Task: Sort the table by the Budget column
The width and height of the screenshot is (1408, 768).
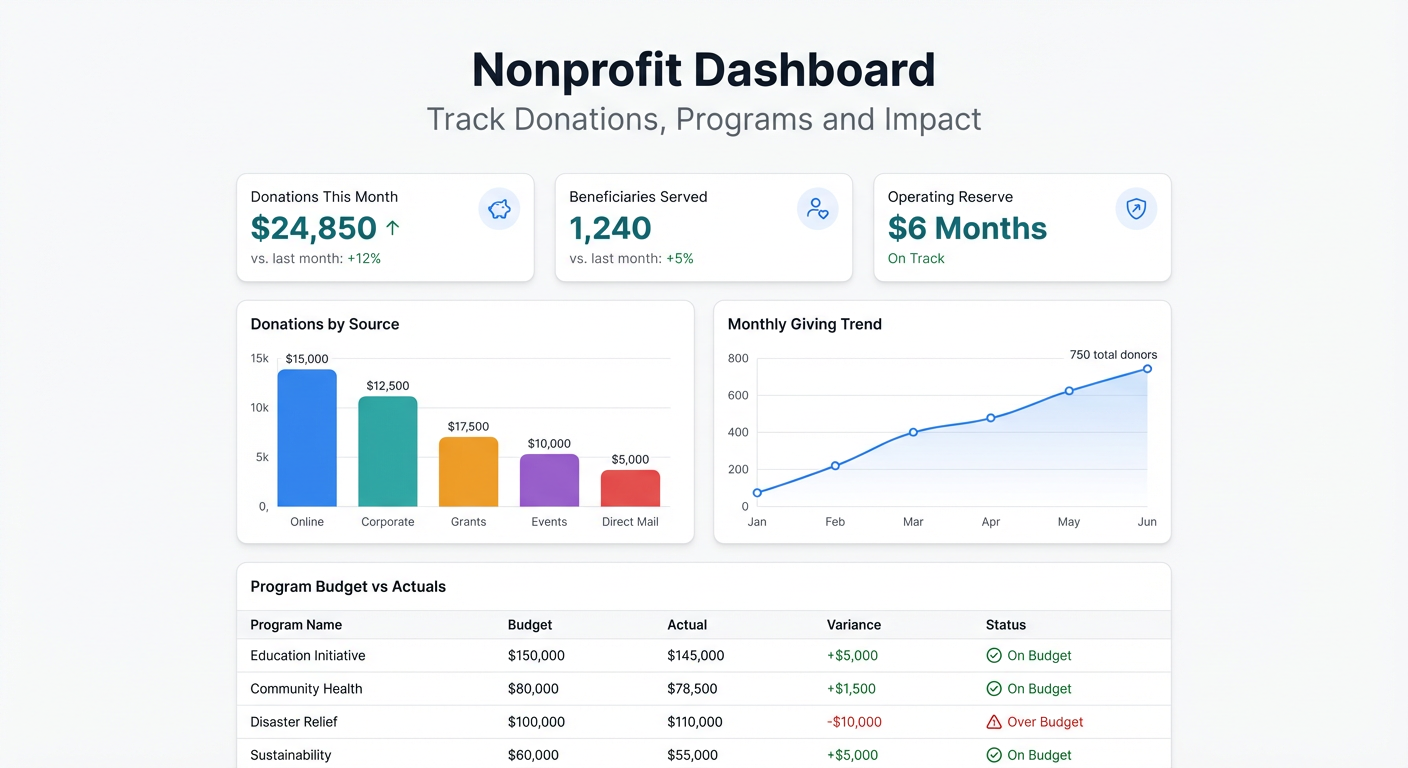Action: click(x=528, y=624)
